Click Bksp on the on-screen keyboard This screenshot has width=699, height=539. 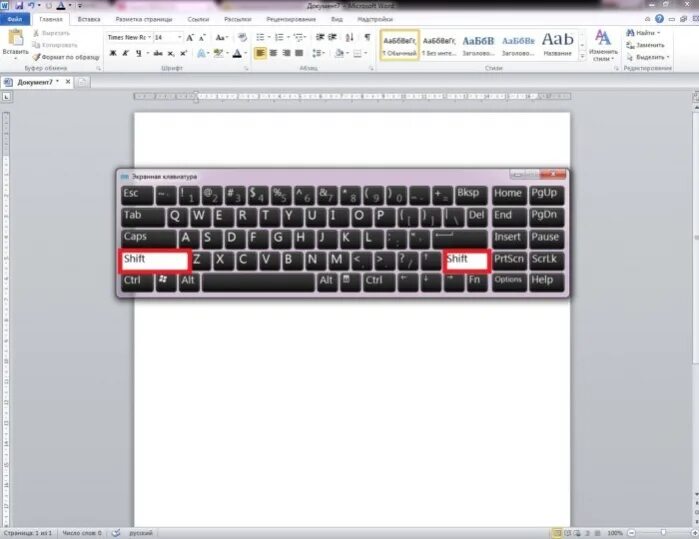(471, 195)
